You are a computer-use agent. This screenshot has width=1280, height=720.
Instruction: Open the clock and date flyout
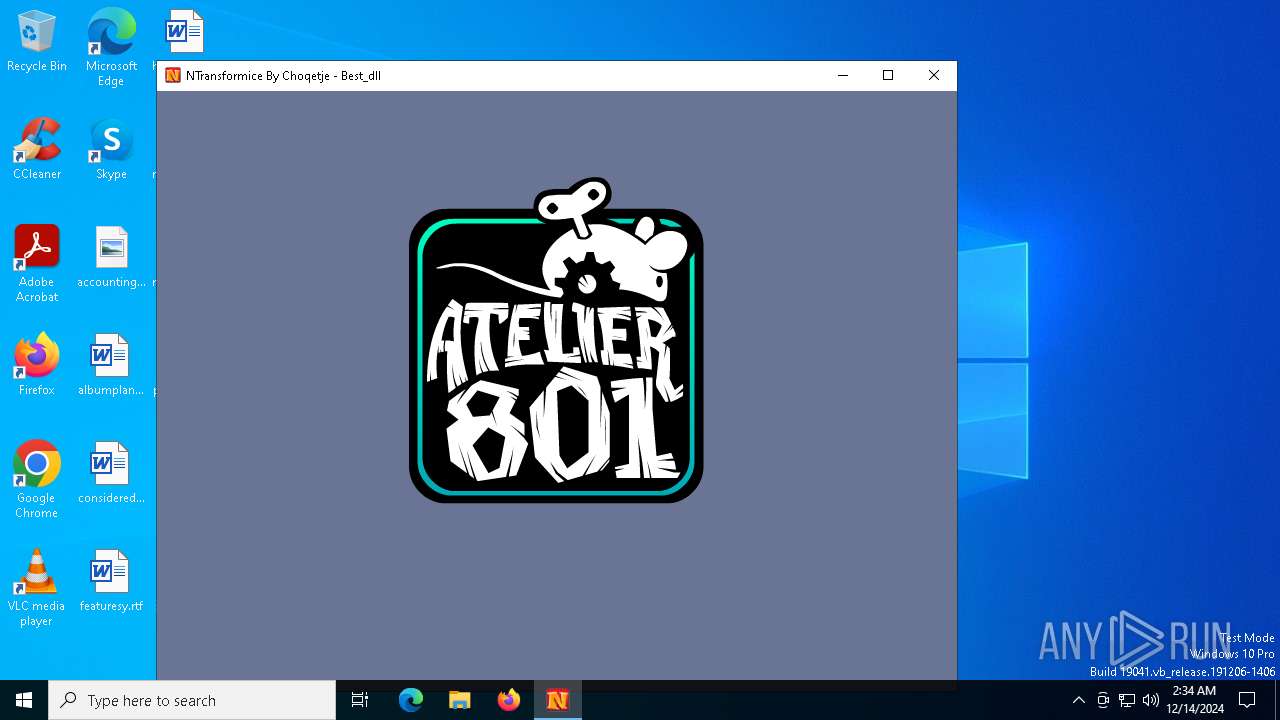point(1195,700)
